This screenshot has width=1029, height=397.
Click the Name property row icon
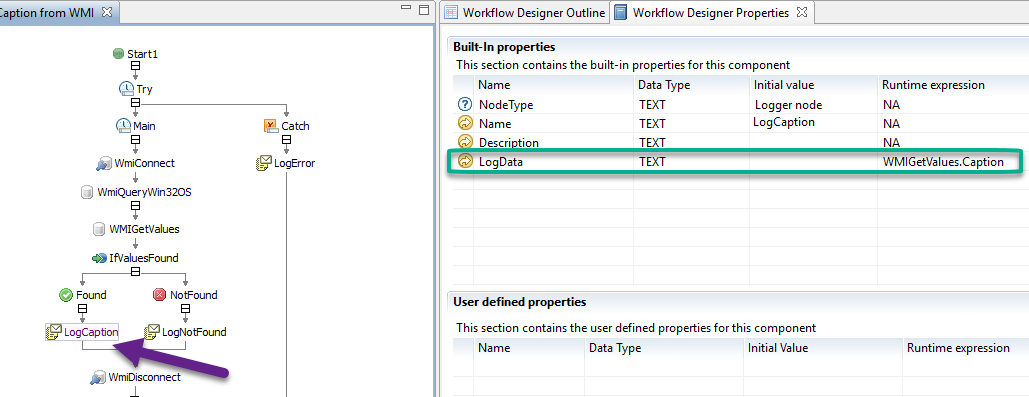[x=465, y=123]
